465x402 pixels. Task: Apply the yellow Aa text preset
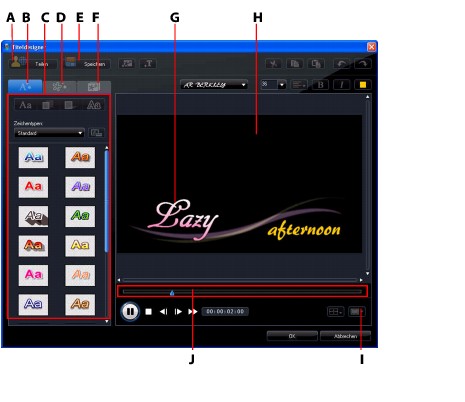pyautogui.click(x=80, y=246)
